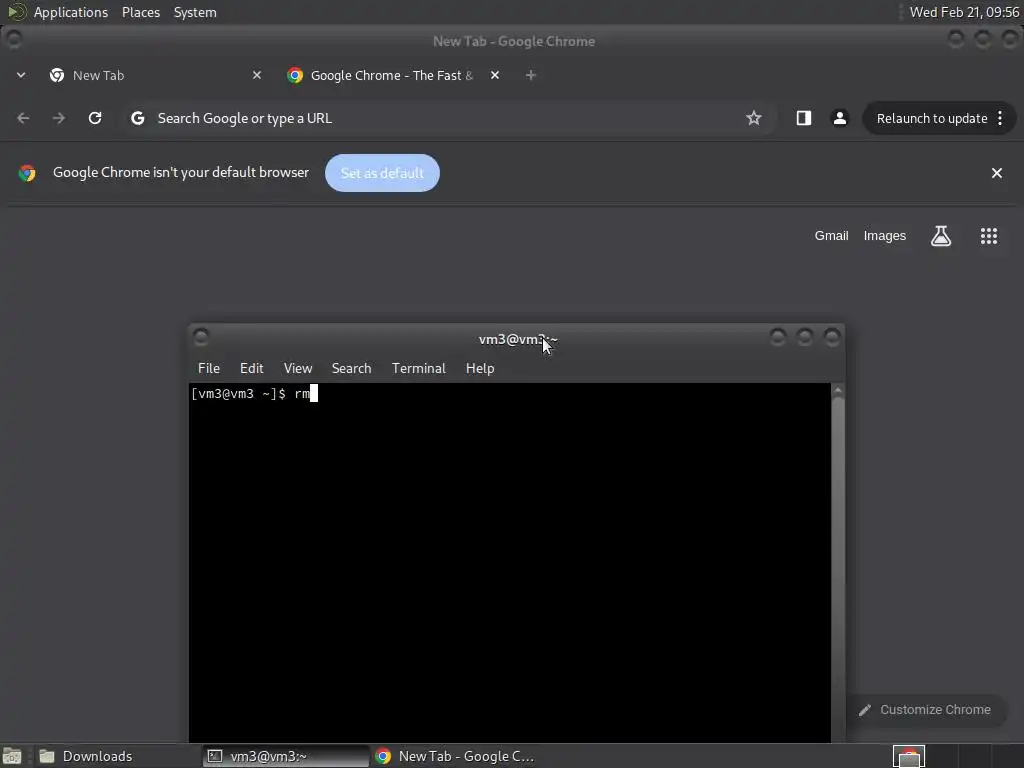Click the Chrome forward navigation arrow
Screen dimensions: 1024x768
59,118
